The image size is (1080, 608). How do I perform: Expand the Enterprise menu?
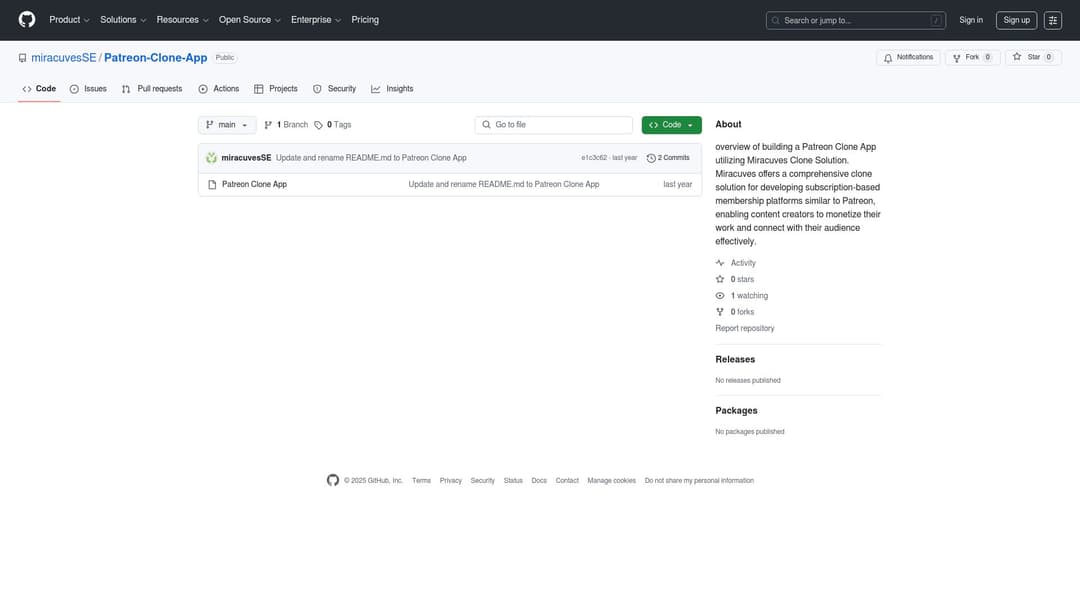[x=315, y=20]
